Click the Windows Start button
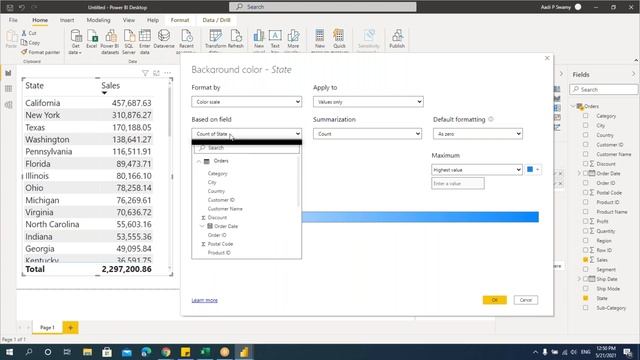The width and height of the screenshot is (640, 360). pos(9,352)
